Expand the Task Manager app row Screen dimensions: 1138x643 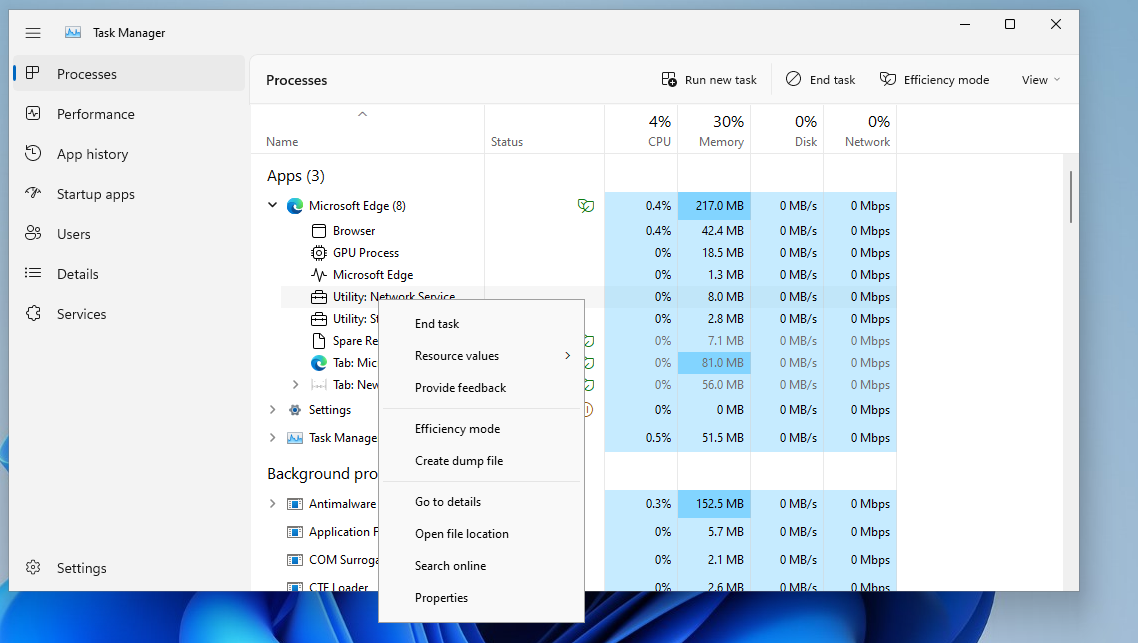coord(272,438)
